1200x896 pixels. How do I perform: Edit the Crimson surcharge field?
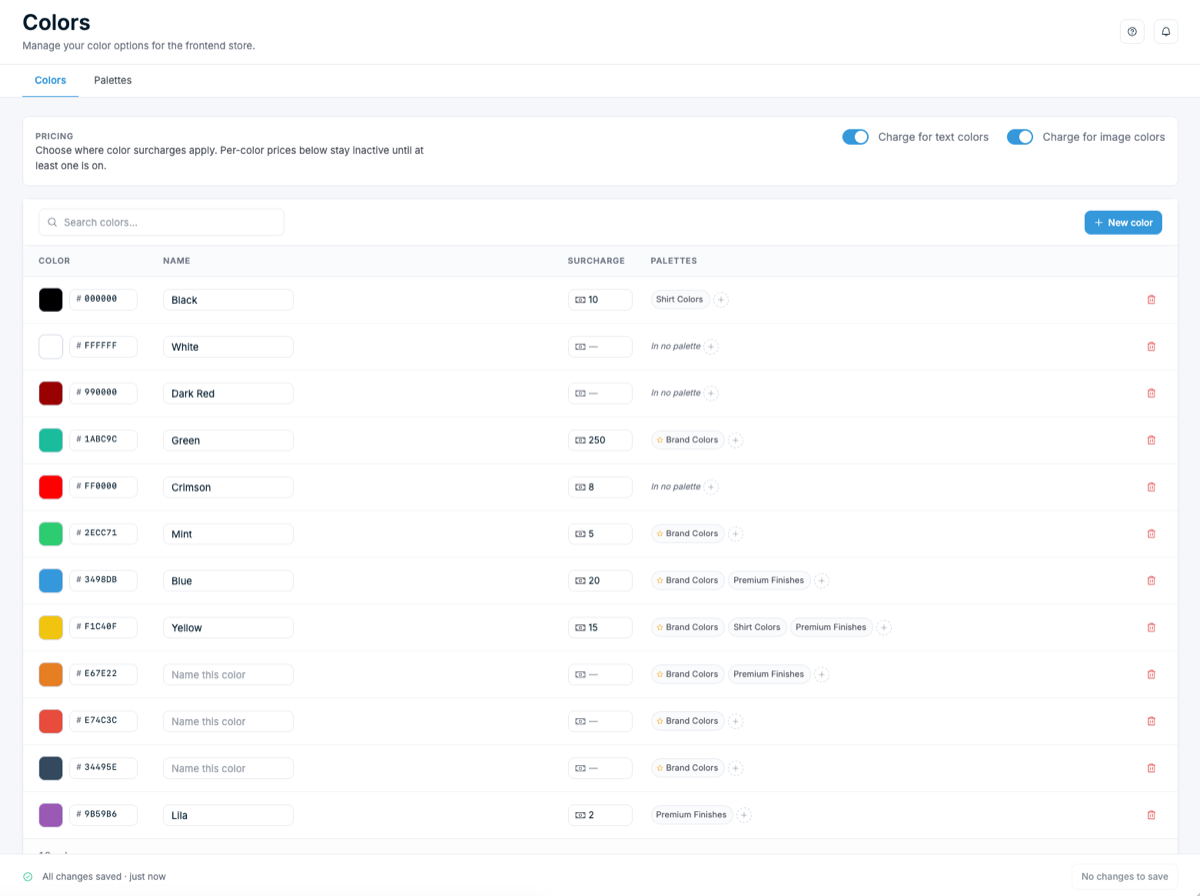pos(600,487)
